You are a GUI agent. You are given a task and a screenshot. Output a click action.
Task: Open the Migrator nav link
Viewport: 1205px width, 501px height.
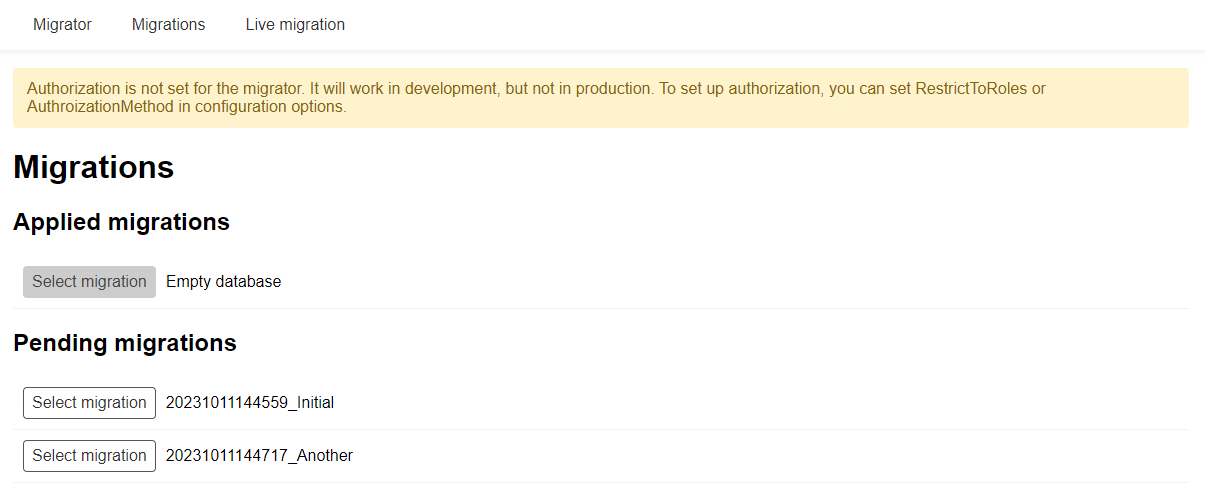pos(62,25)
